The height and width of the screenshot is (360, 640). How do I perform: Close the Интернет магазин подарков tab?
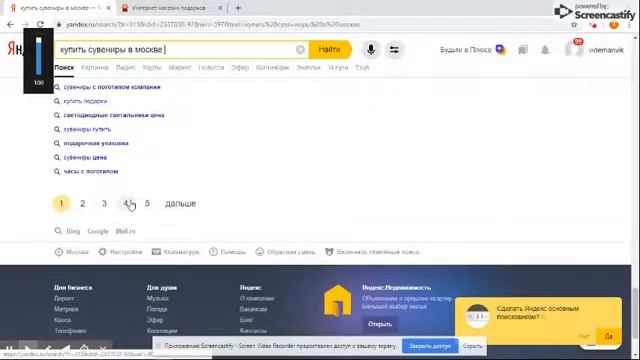(220, 8)
